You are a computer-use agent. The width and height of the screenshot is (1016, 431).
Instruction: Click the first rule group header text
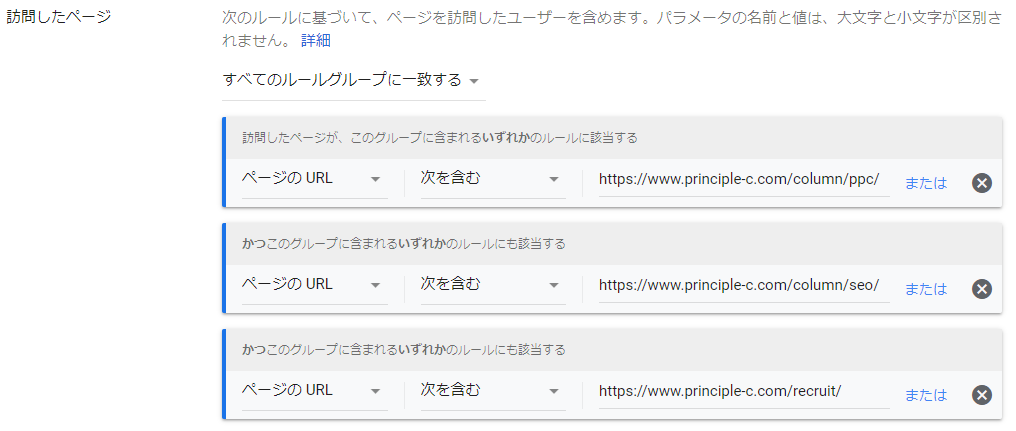coord(440,138)
